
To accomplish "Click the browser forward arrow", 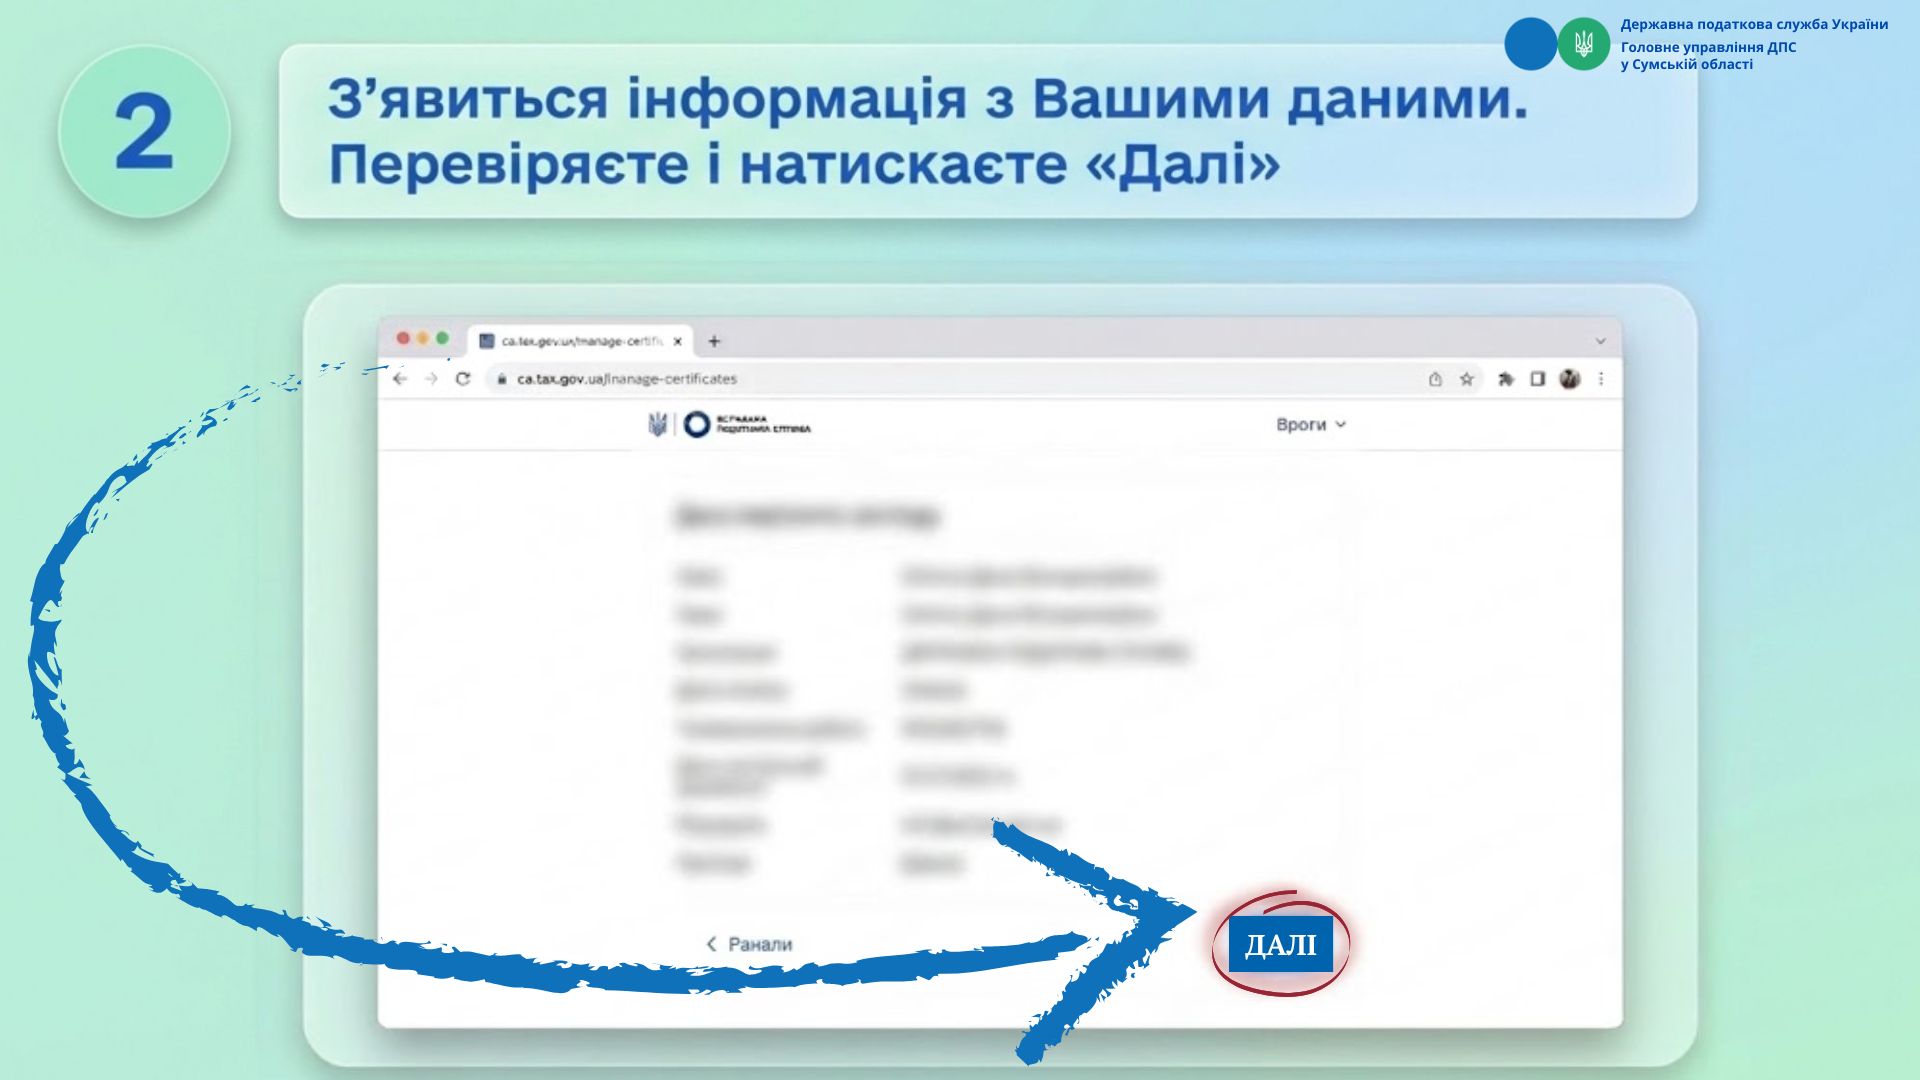I will pyautogui.click(x=431, y=379).
